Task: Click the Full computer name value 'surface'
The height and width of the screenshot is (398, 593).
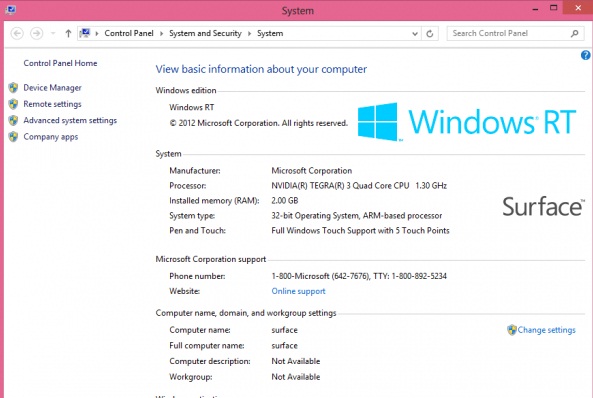Action: pos(284,345)
